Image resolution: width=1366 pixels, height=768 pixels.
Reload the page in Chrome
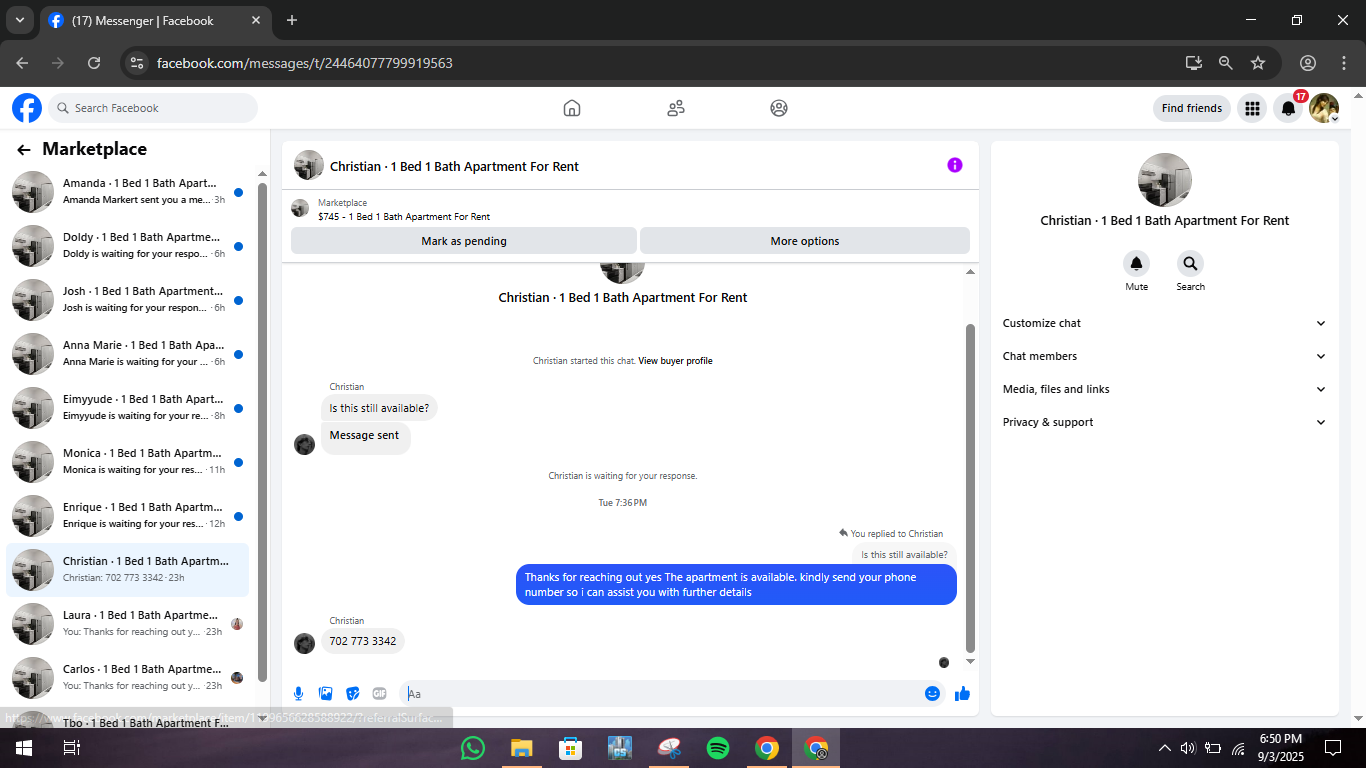pyautogui.click(x=94, y=63)
